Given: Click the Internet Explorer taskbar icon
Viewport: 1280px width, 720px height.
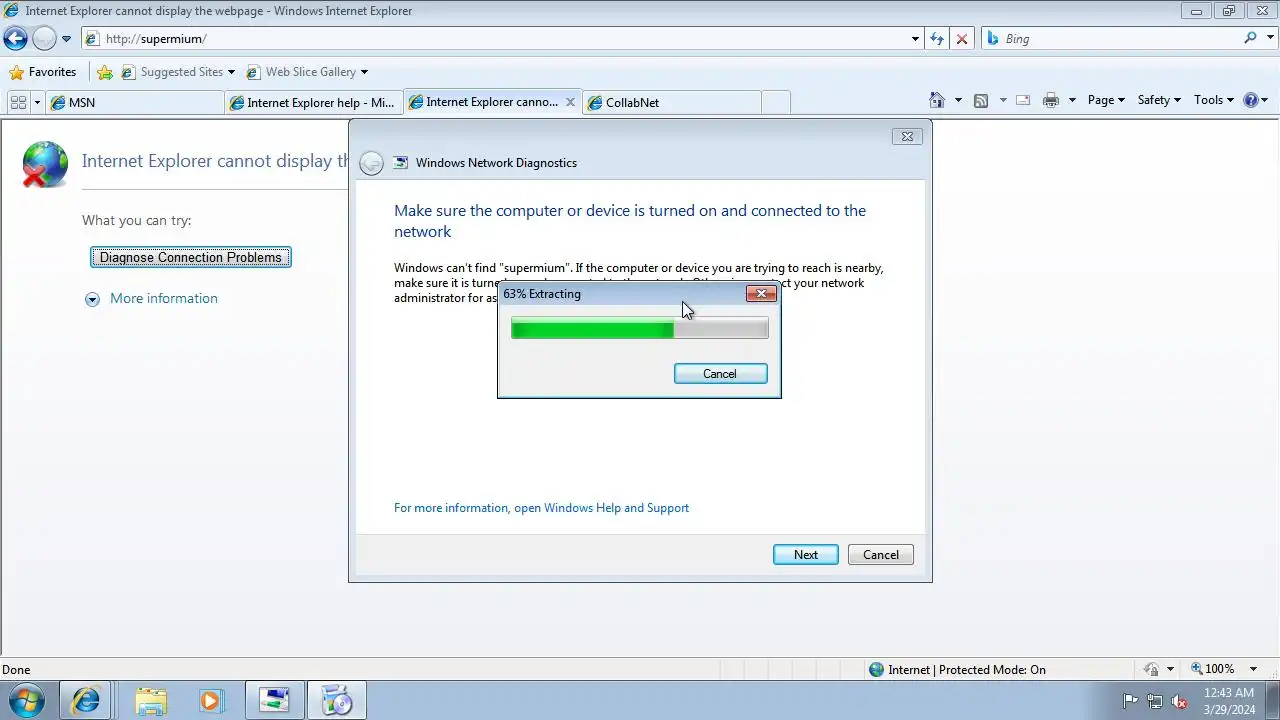Looking at the screenshot, I should (x=85, y=701).
